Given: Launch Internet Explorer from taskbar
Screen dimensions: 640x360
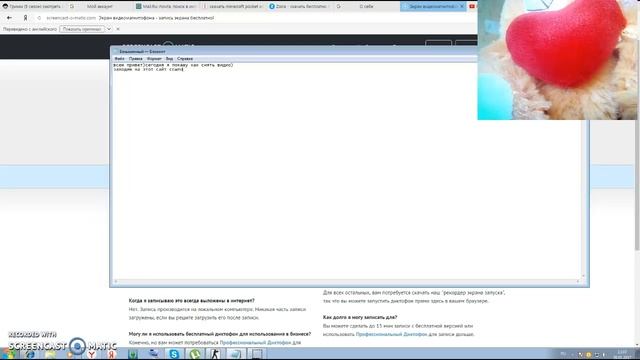Looking at the screenshot, I should click(x=30, y=354).
